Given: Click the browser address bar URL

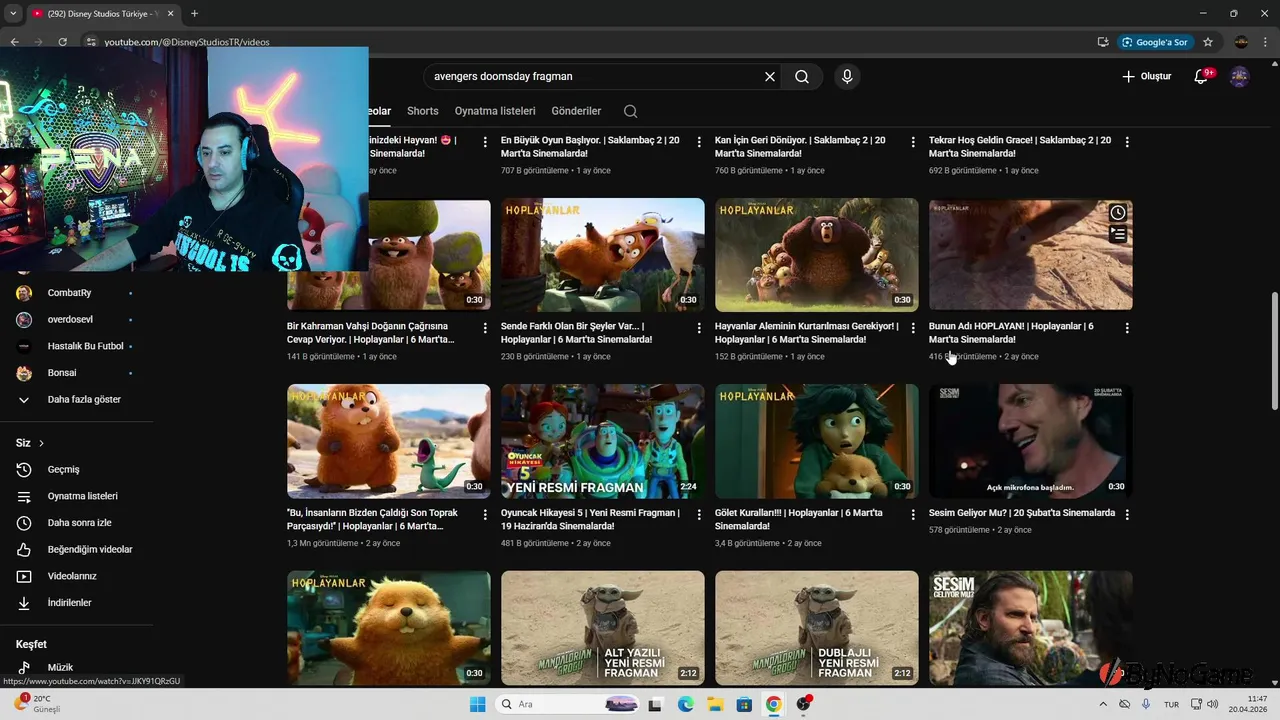Looking at the screenshot, I should (x=187, y=42).
